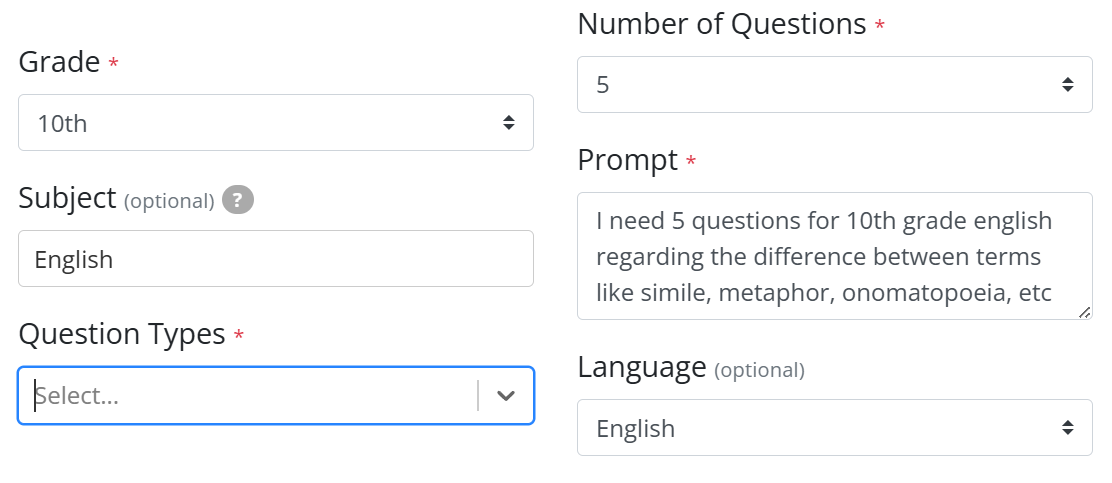
Task: Click the Number of Questions label
Action: tap(722, 24)
